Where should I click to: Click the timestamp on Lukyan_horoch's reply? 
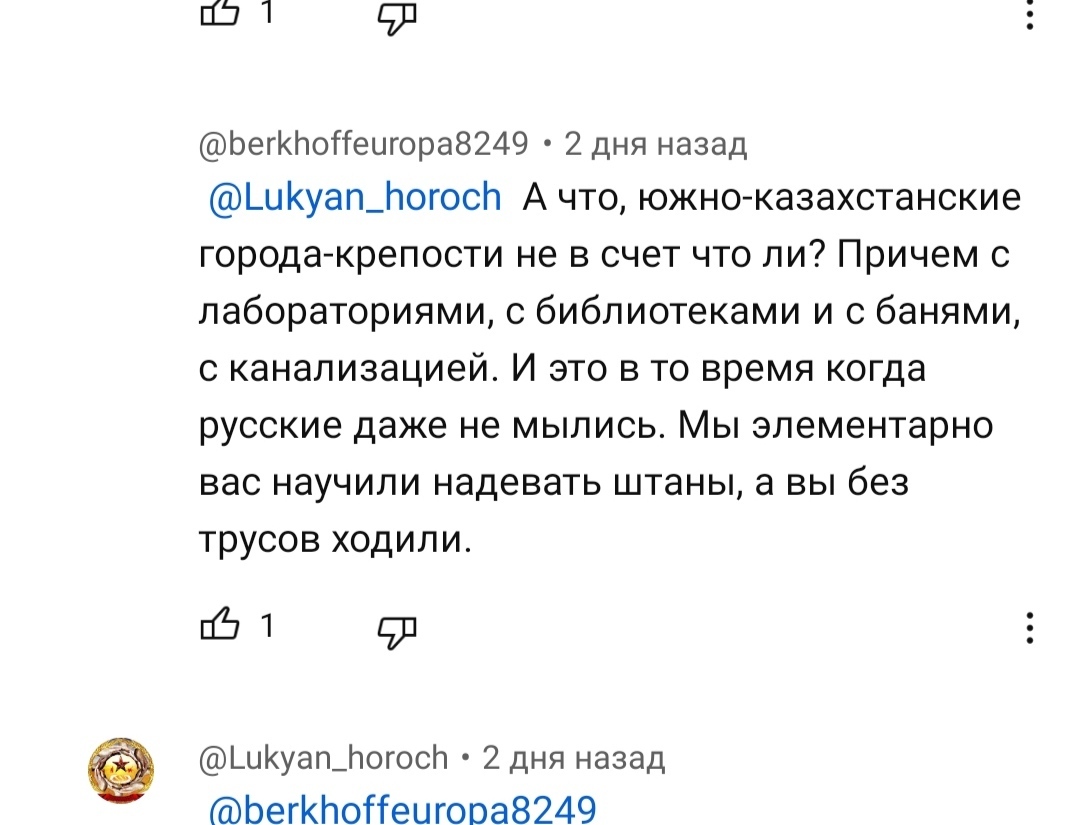click(574, 758)
